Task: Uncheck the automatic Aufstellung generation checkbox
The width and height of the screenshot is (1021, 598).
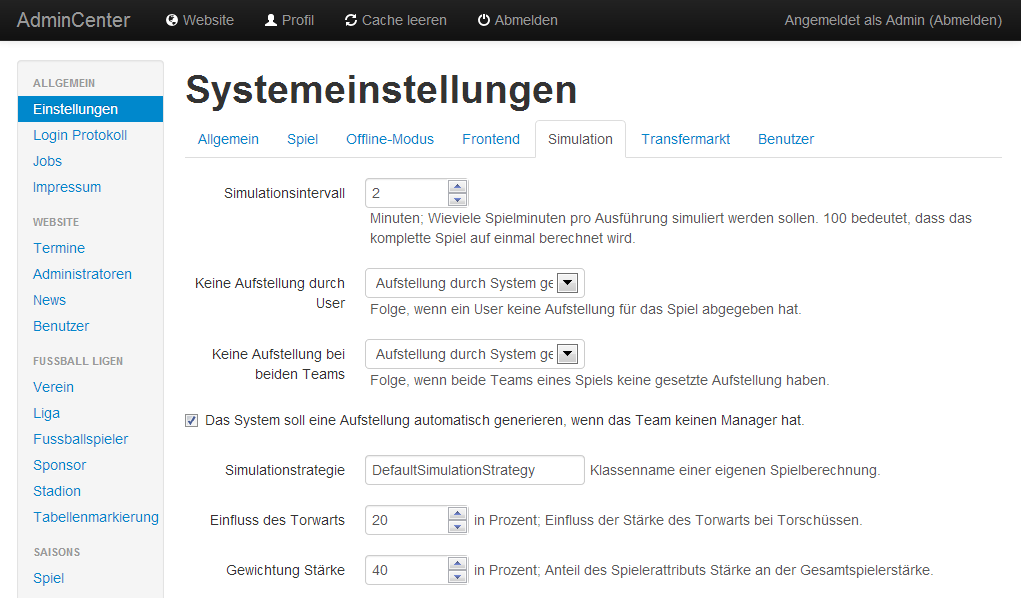Action: (x=191, y=421)
